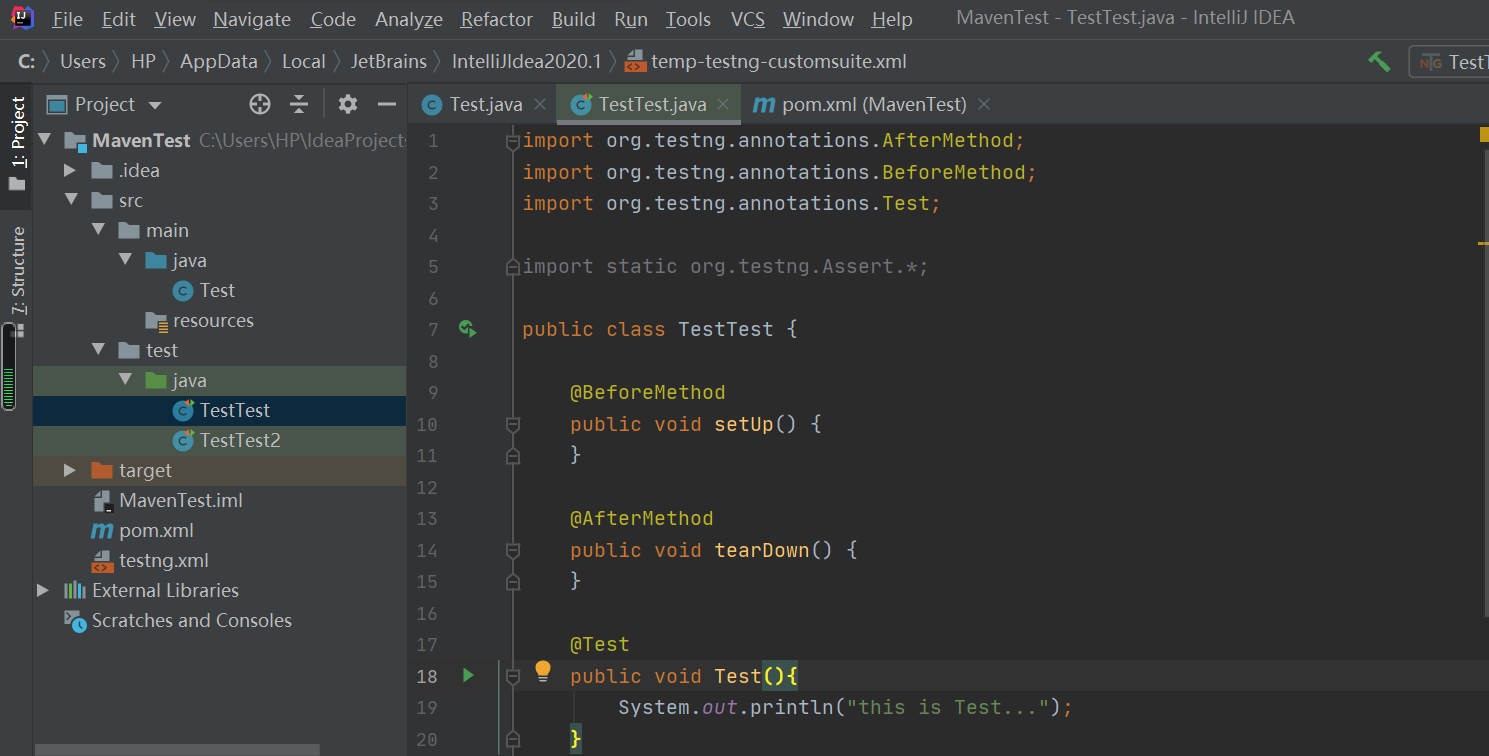1489x756 pixels.
Task: Toggle the 1: Project tool window button
Action: (x=17, y=145)
